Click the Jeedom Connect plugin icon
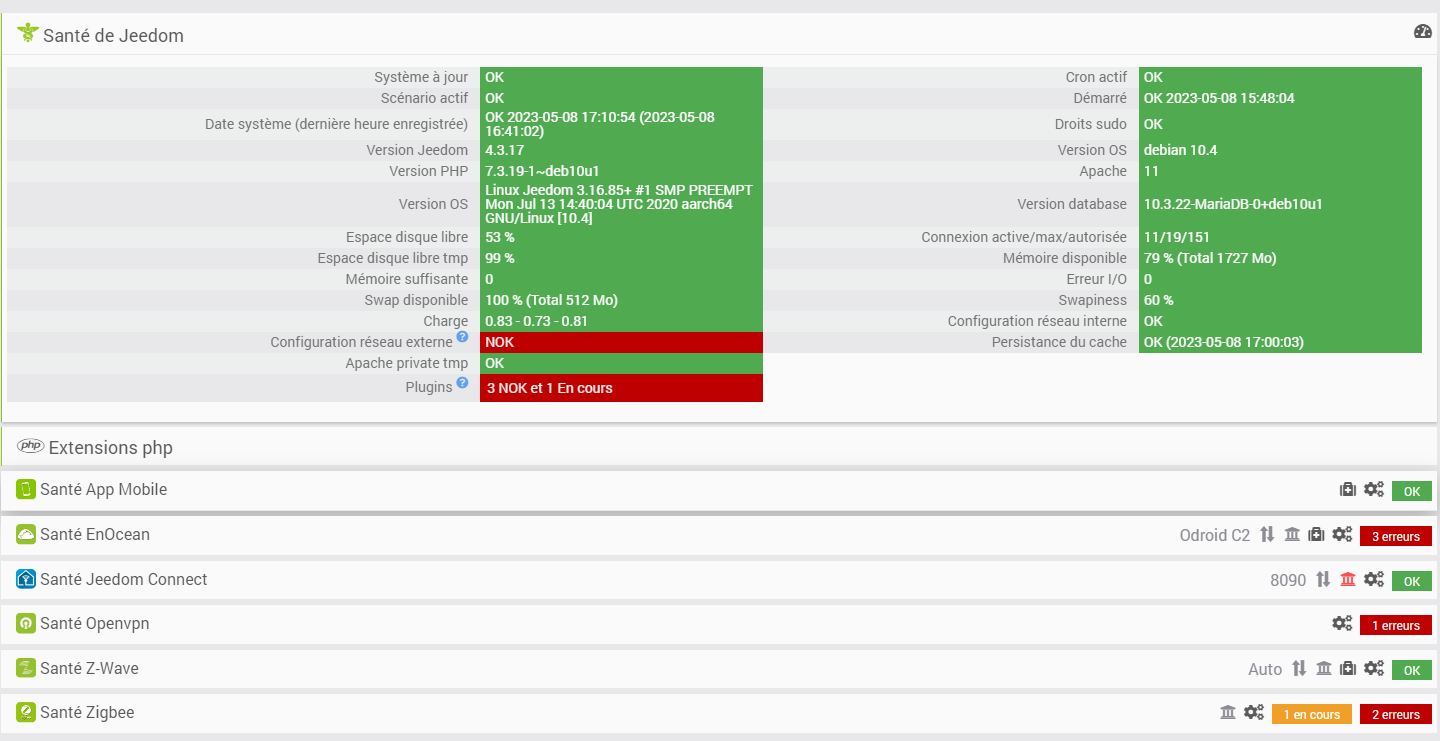Viewport: 1440px width, 741px height. [x=26, y=579]
